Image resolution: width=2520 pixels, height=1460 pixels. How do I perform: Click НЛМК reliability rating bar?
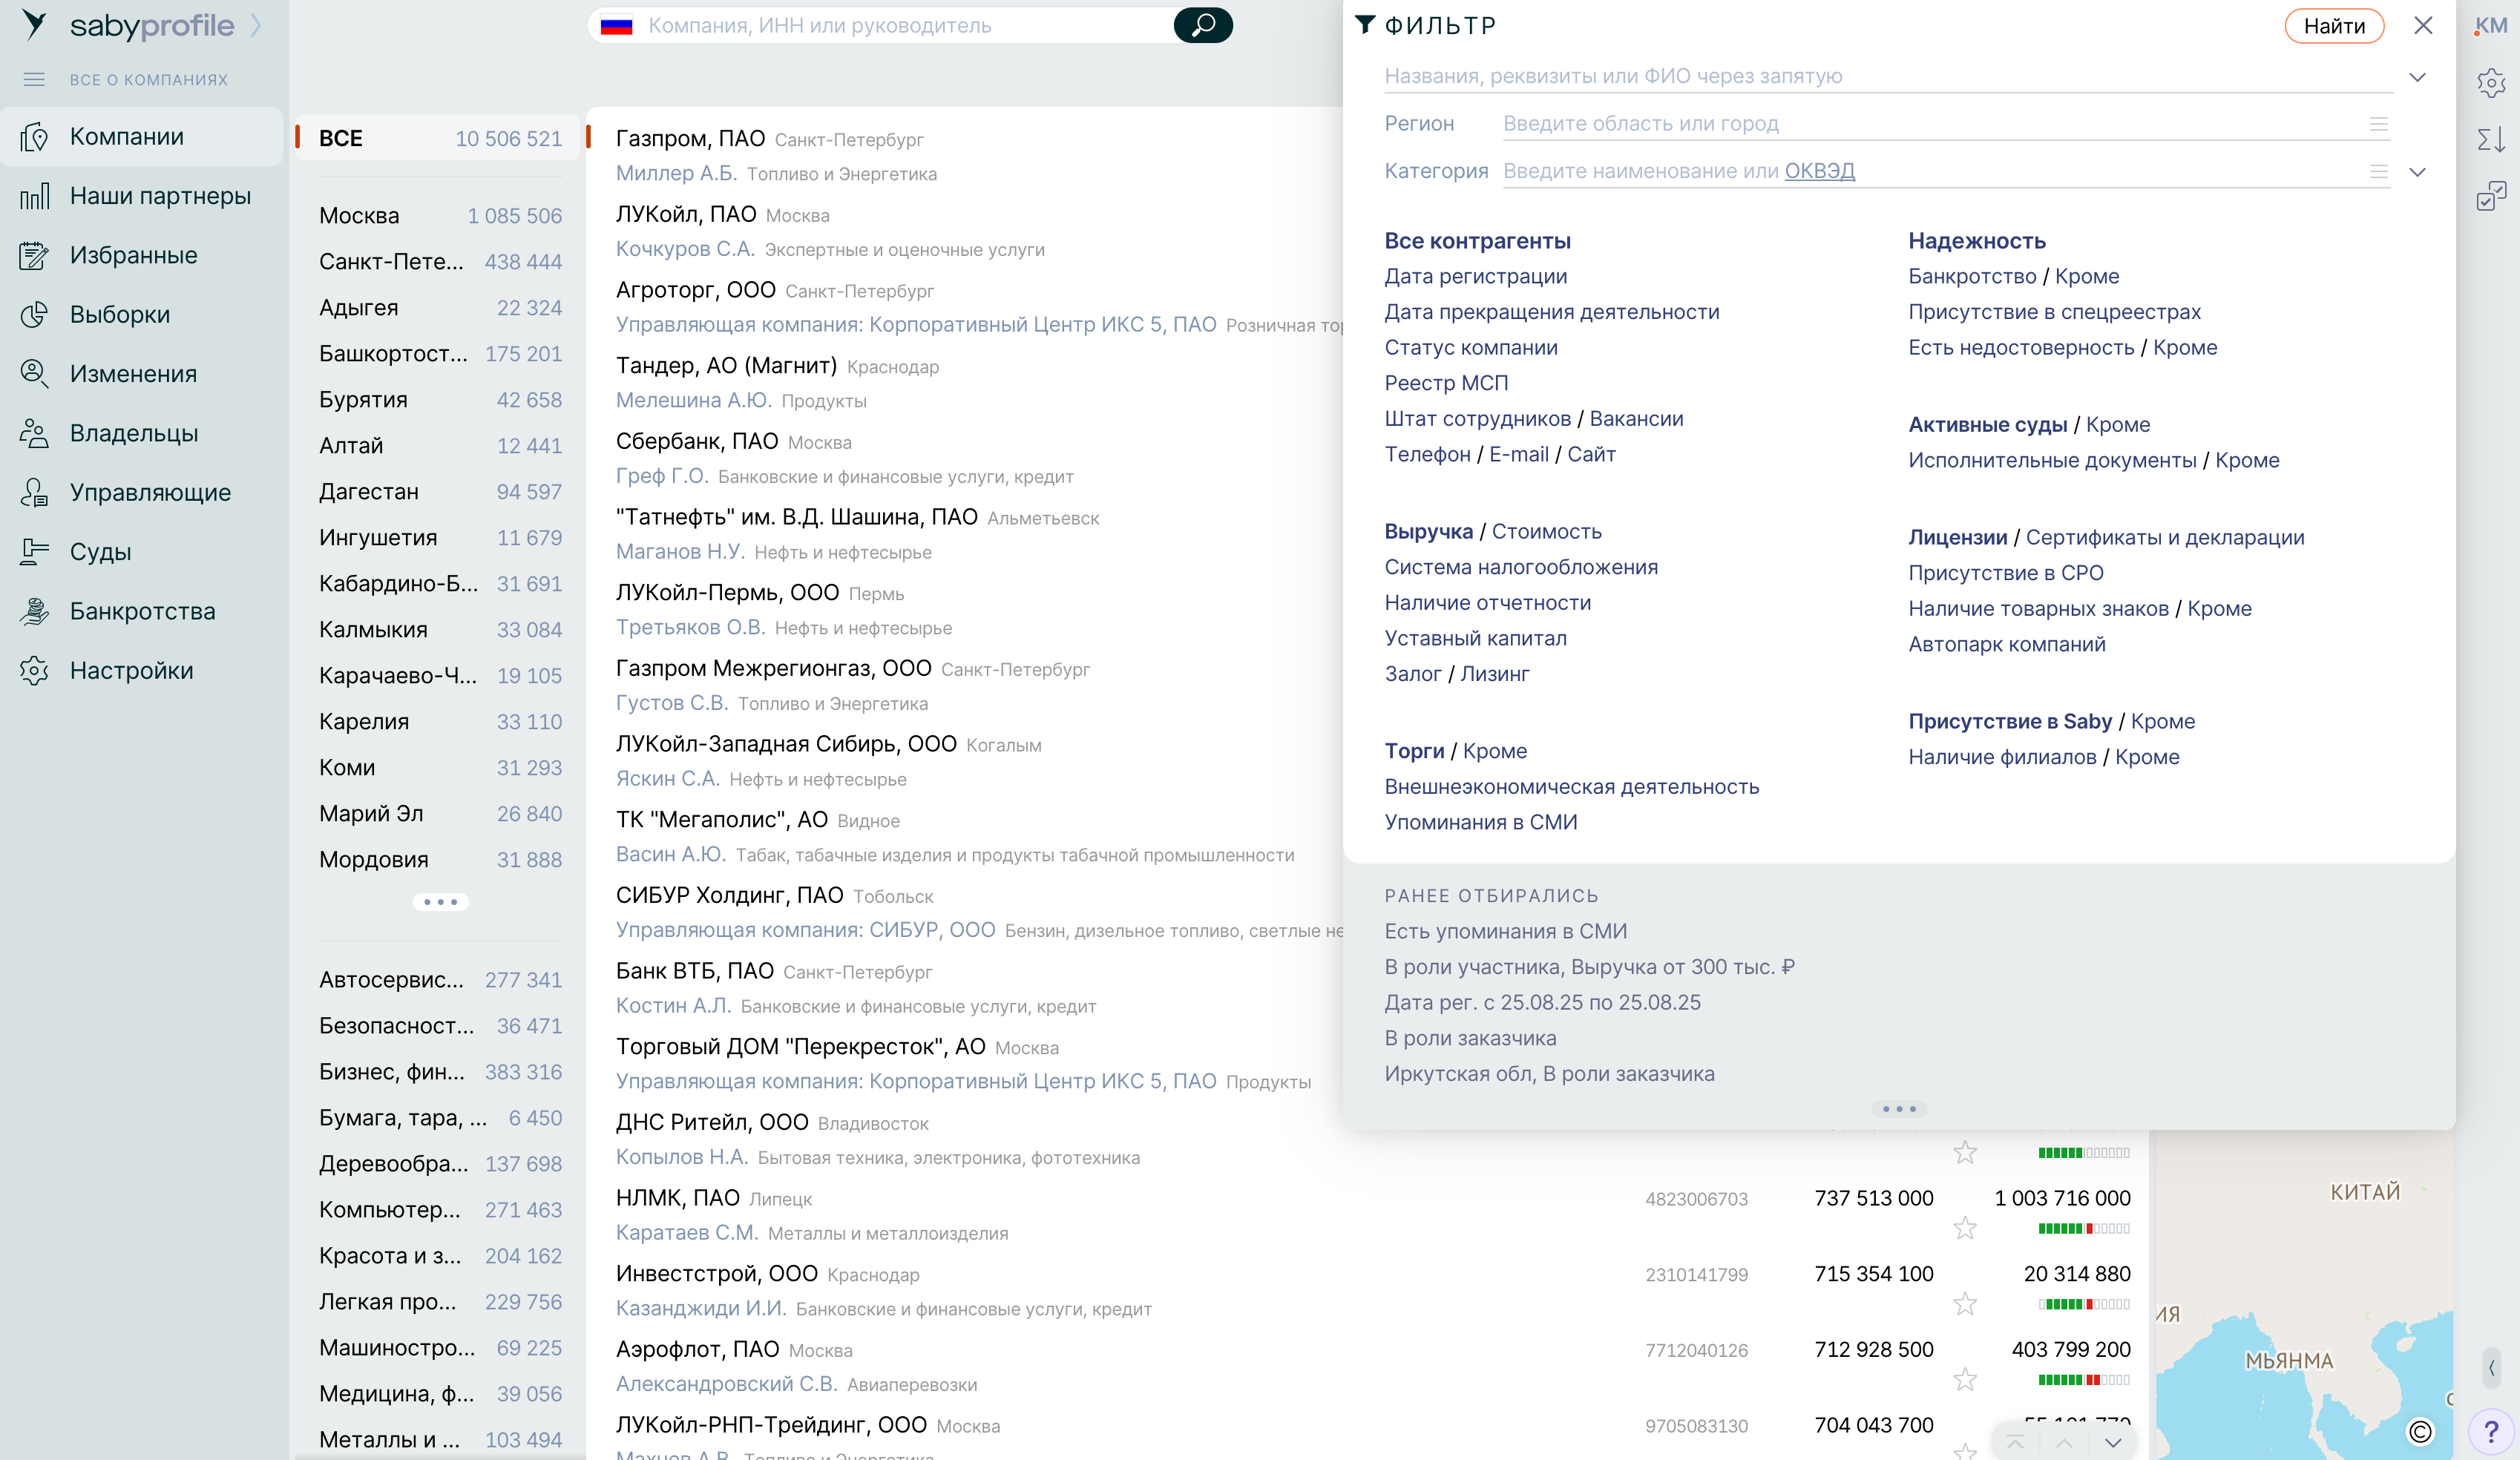click(x=2084, y=1228)
